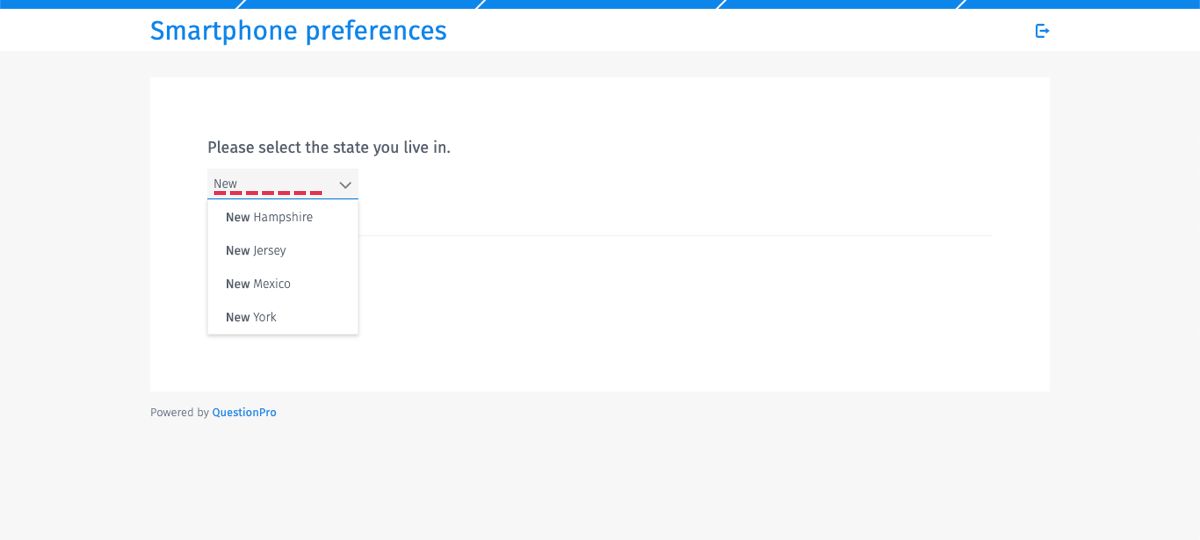Click the "Please select the state" question text
1200x540 pixels.
[329, 147]
